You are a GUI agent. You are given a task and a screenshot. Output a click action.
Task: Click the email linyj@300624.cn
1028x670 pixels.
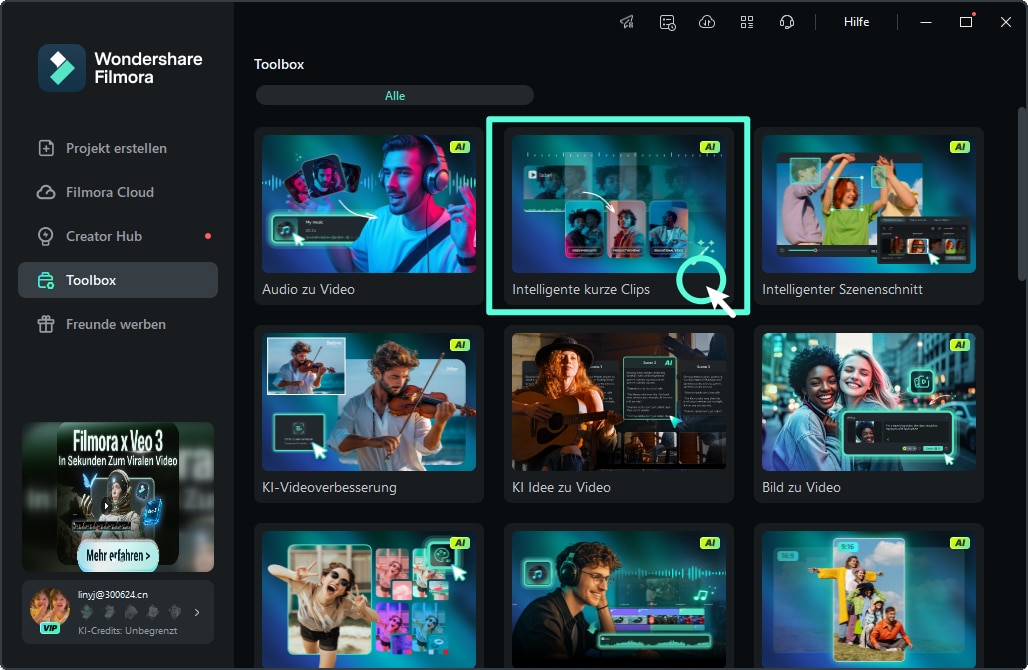[113, 595]
